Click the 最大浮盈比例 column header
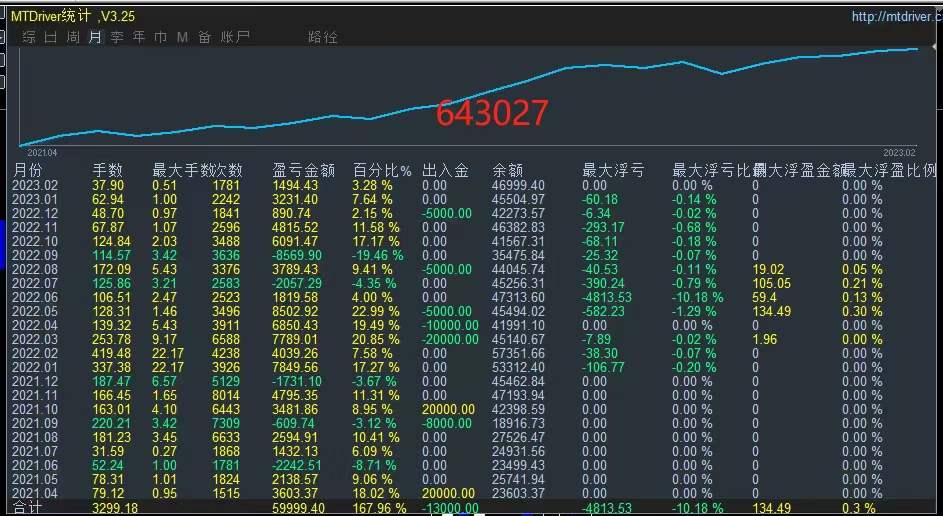The width and height of the screenshot is (943, 516). [891, 171]
